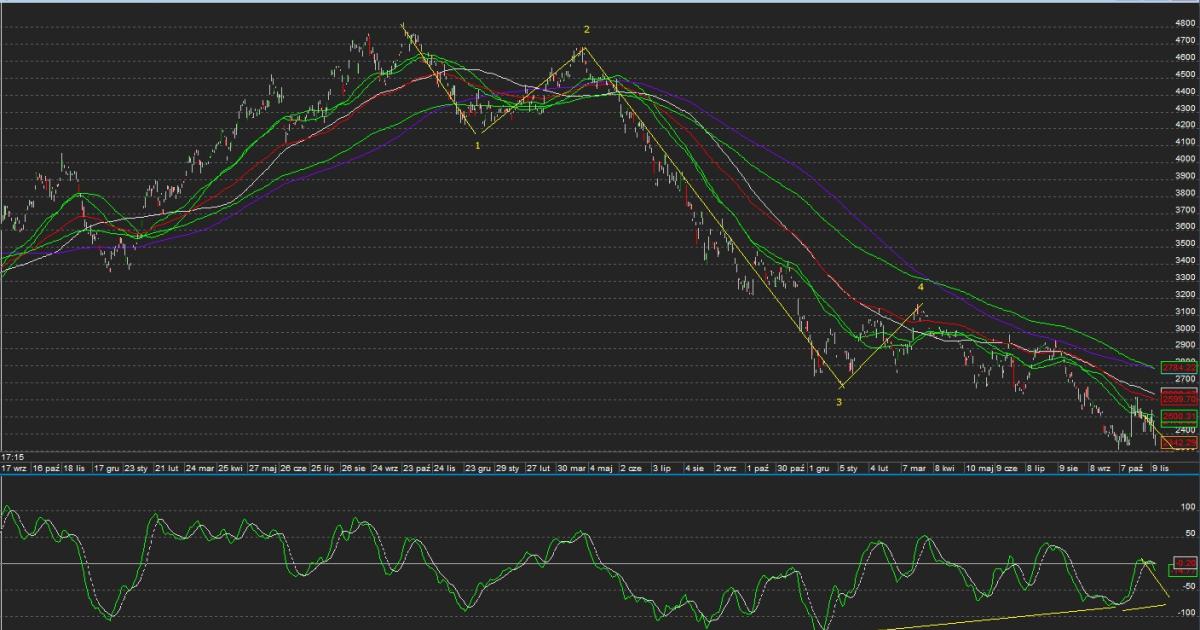This screenshot has width=1200, height=630.
Task: Select the '17 wrz' date on time axis
Action: click(13, 467)
